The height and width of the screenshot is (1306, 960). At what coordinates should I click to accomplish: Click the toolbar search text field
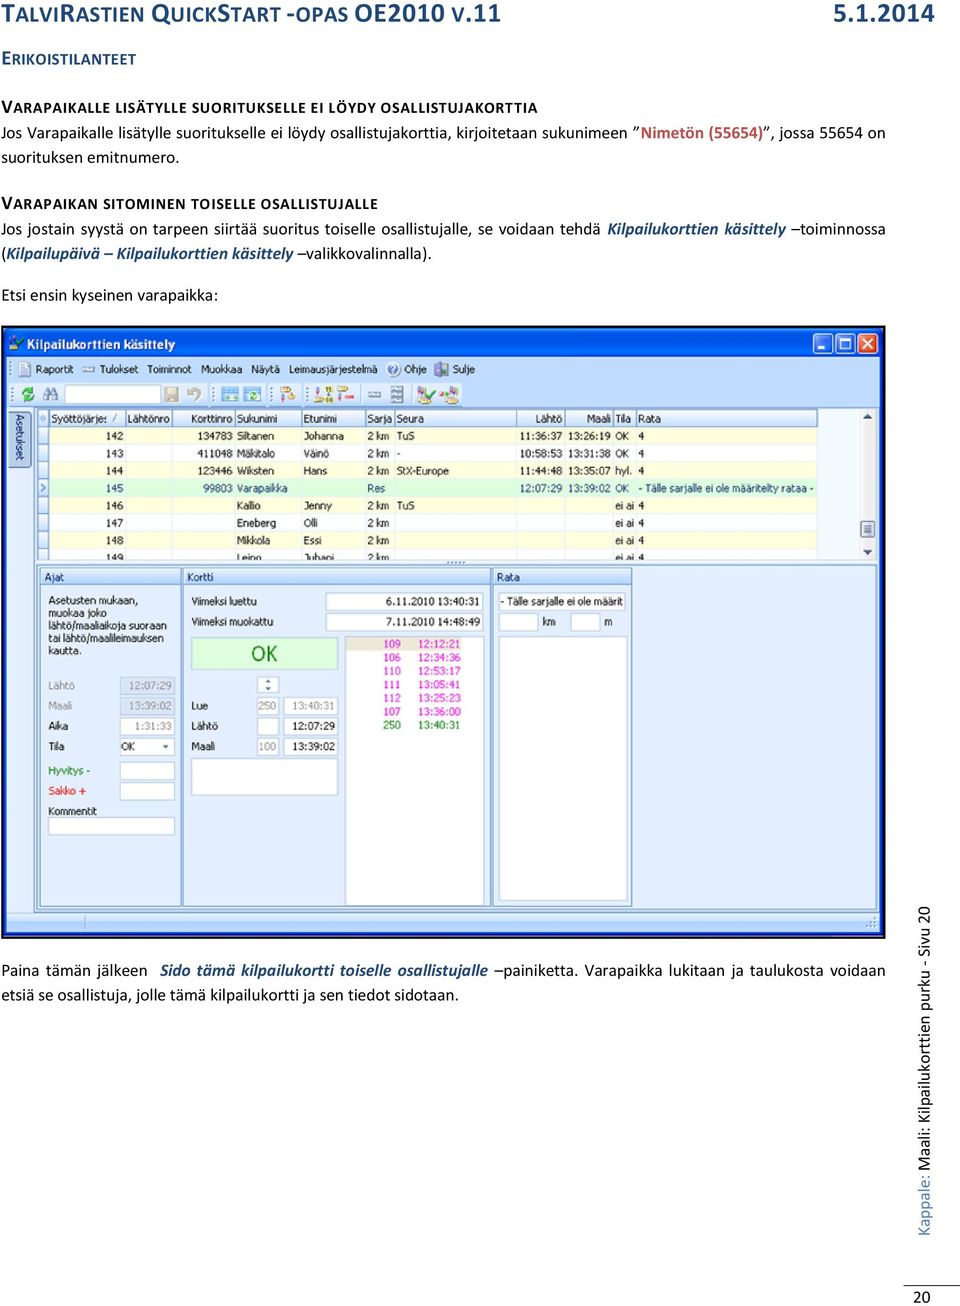click(x=113, y=394)
